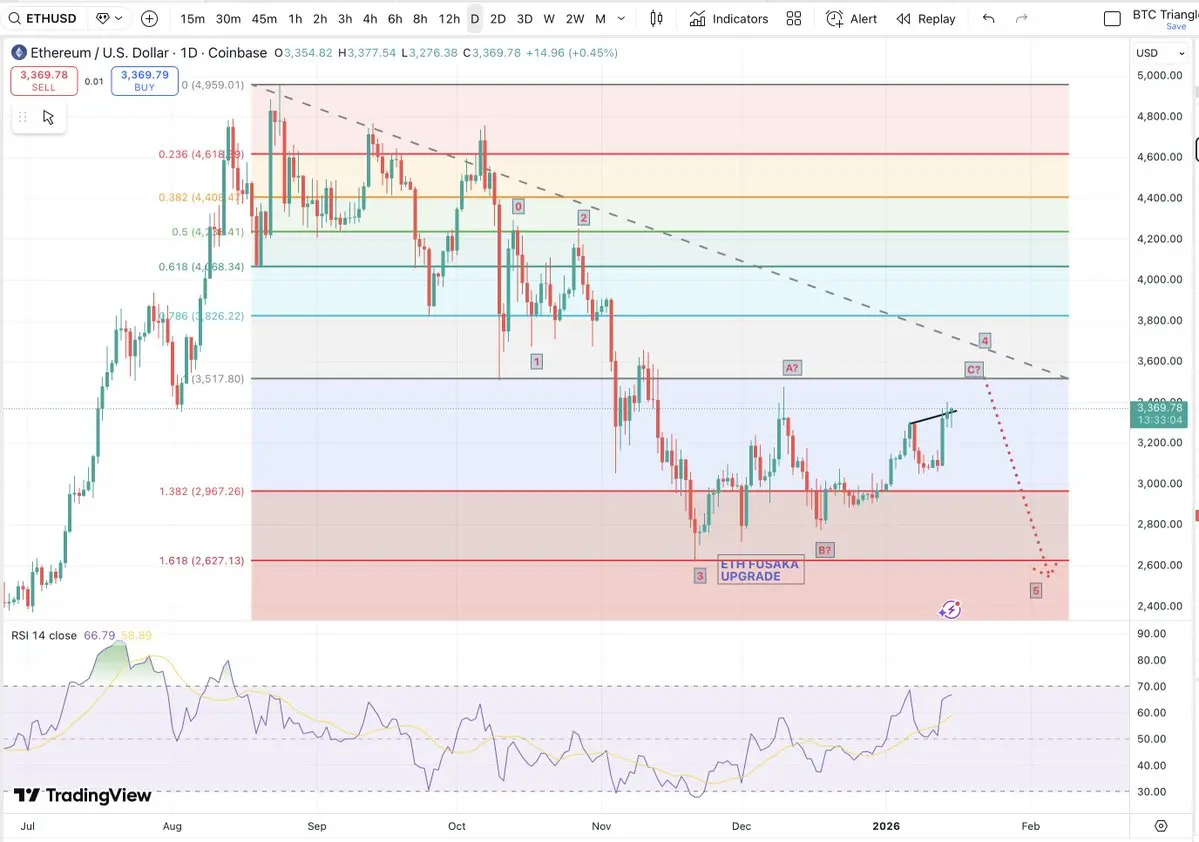Click the TradingView logo
Image resolution: width=1199 pixels, height=842 pixels.
pos(83,795)
